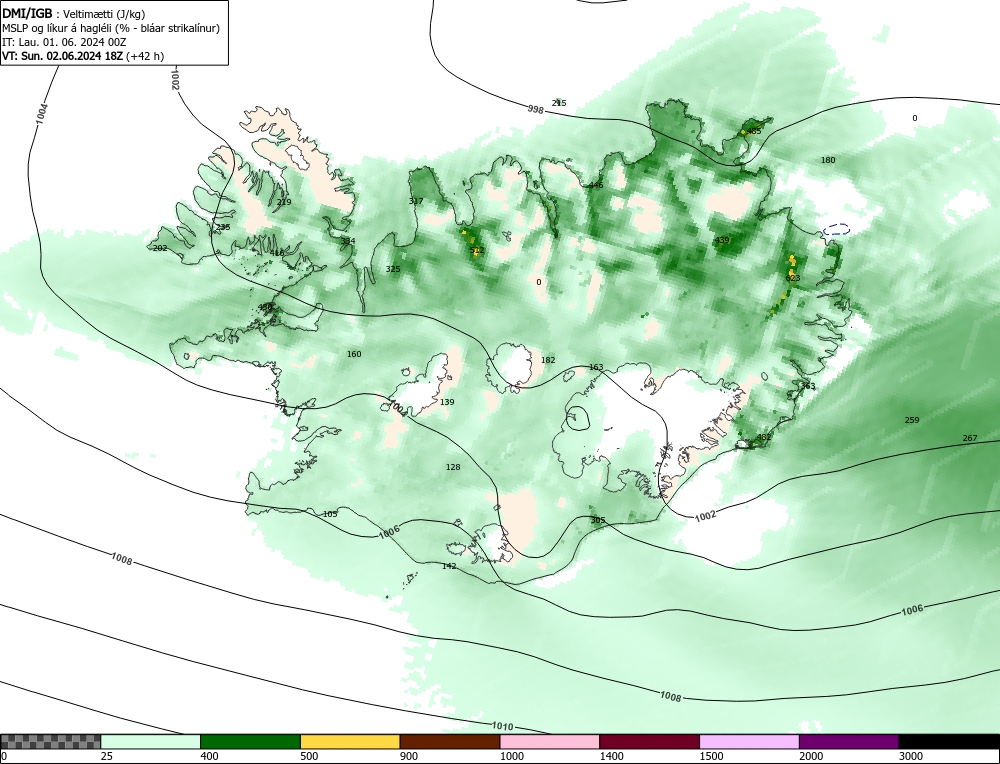Screen dimensions: 1000x764
Task: Select the legend scale label 400
Action: [x=209, y=756]
